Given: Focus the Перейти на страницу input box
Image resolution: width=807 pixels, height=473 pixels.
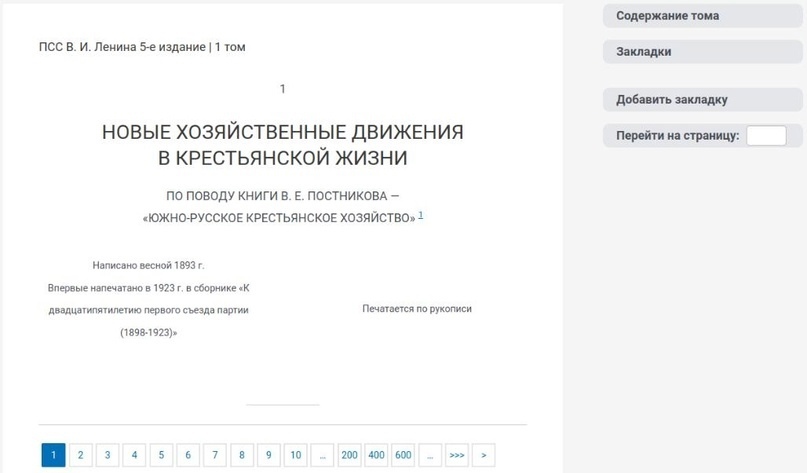Looking at the screenshot, I should [766, 136].
